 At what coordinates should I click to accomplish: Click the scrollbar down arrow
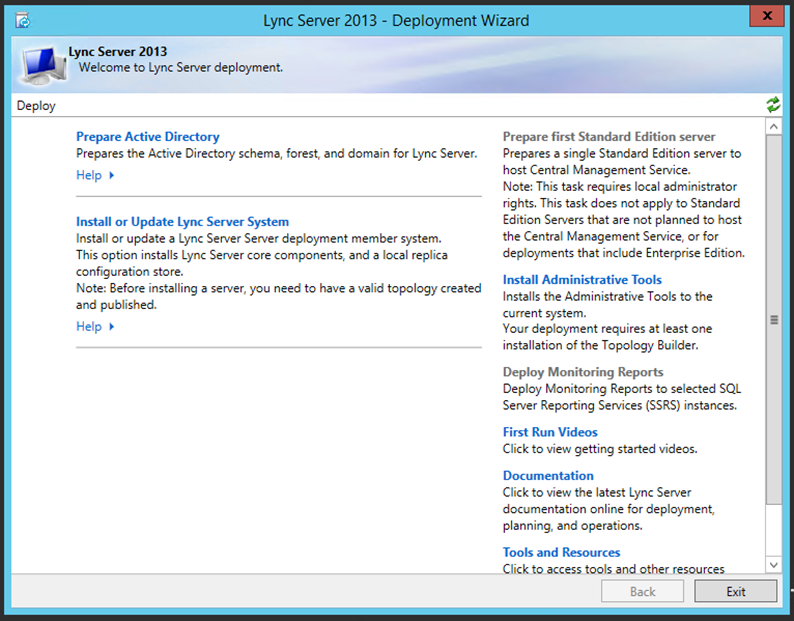(x=774, y=564)
